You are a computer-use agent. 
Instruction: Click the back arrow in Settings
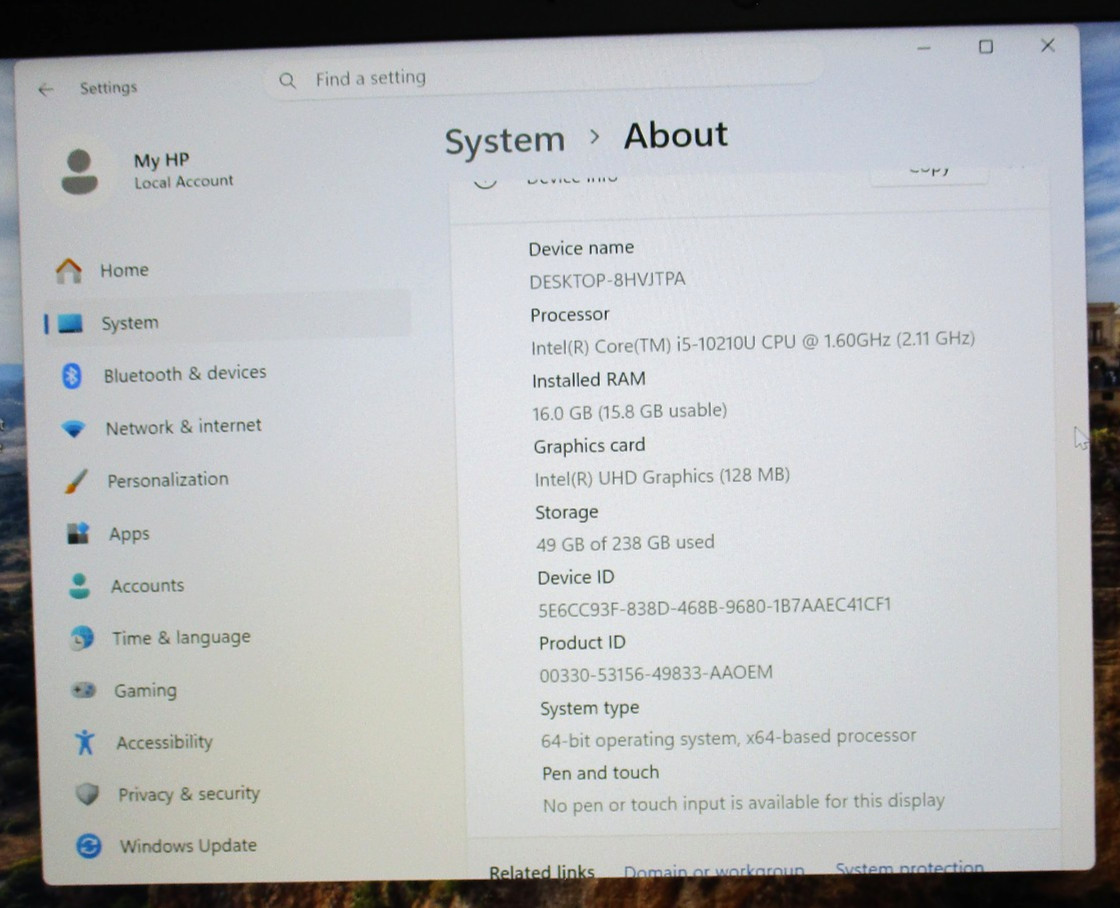(x=46, y=89)
